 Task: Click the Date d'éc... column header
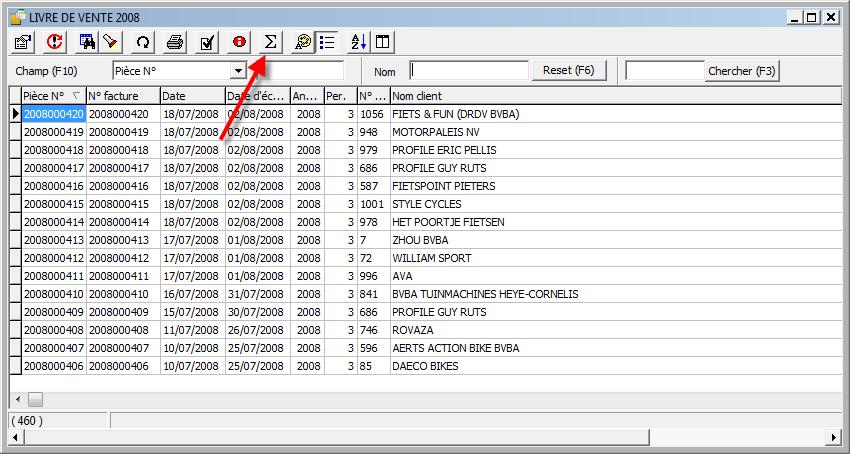[257, 96]
